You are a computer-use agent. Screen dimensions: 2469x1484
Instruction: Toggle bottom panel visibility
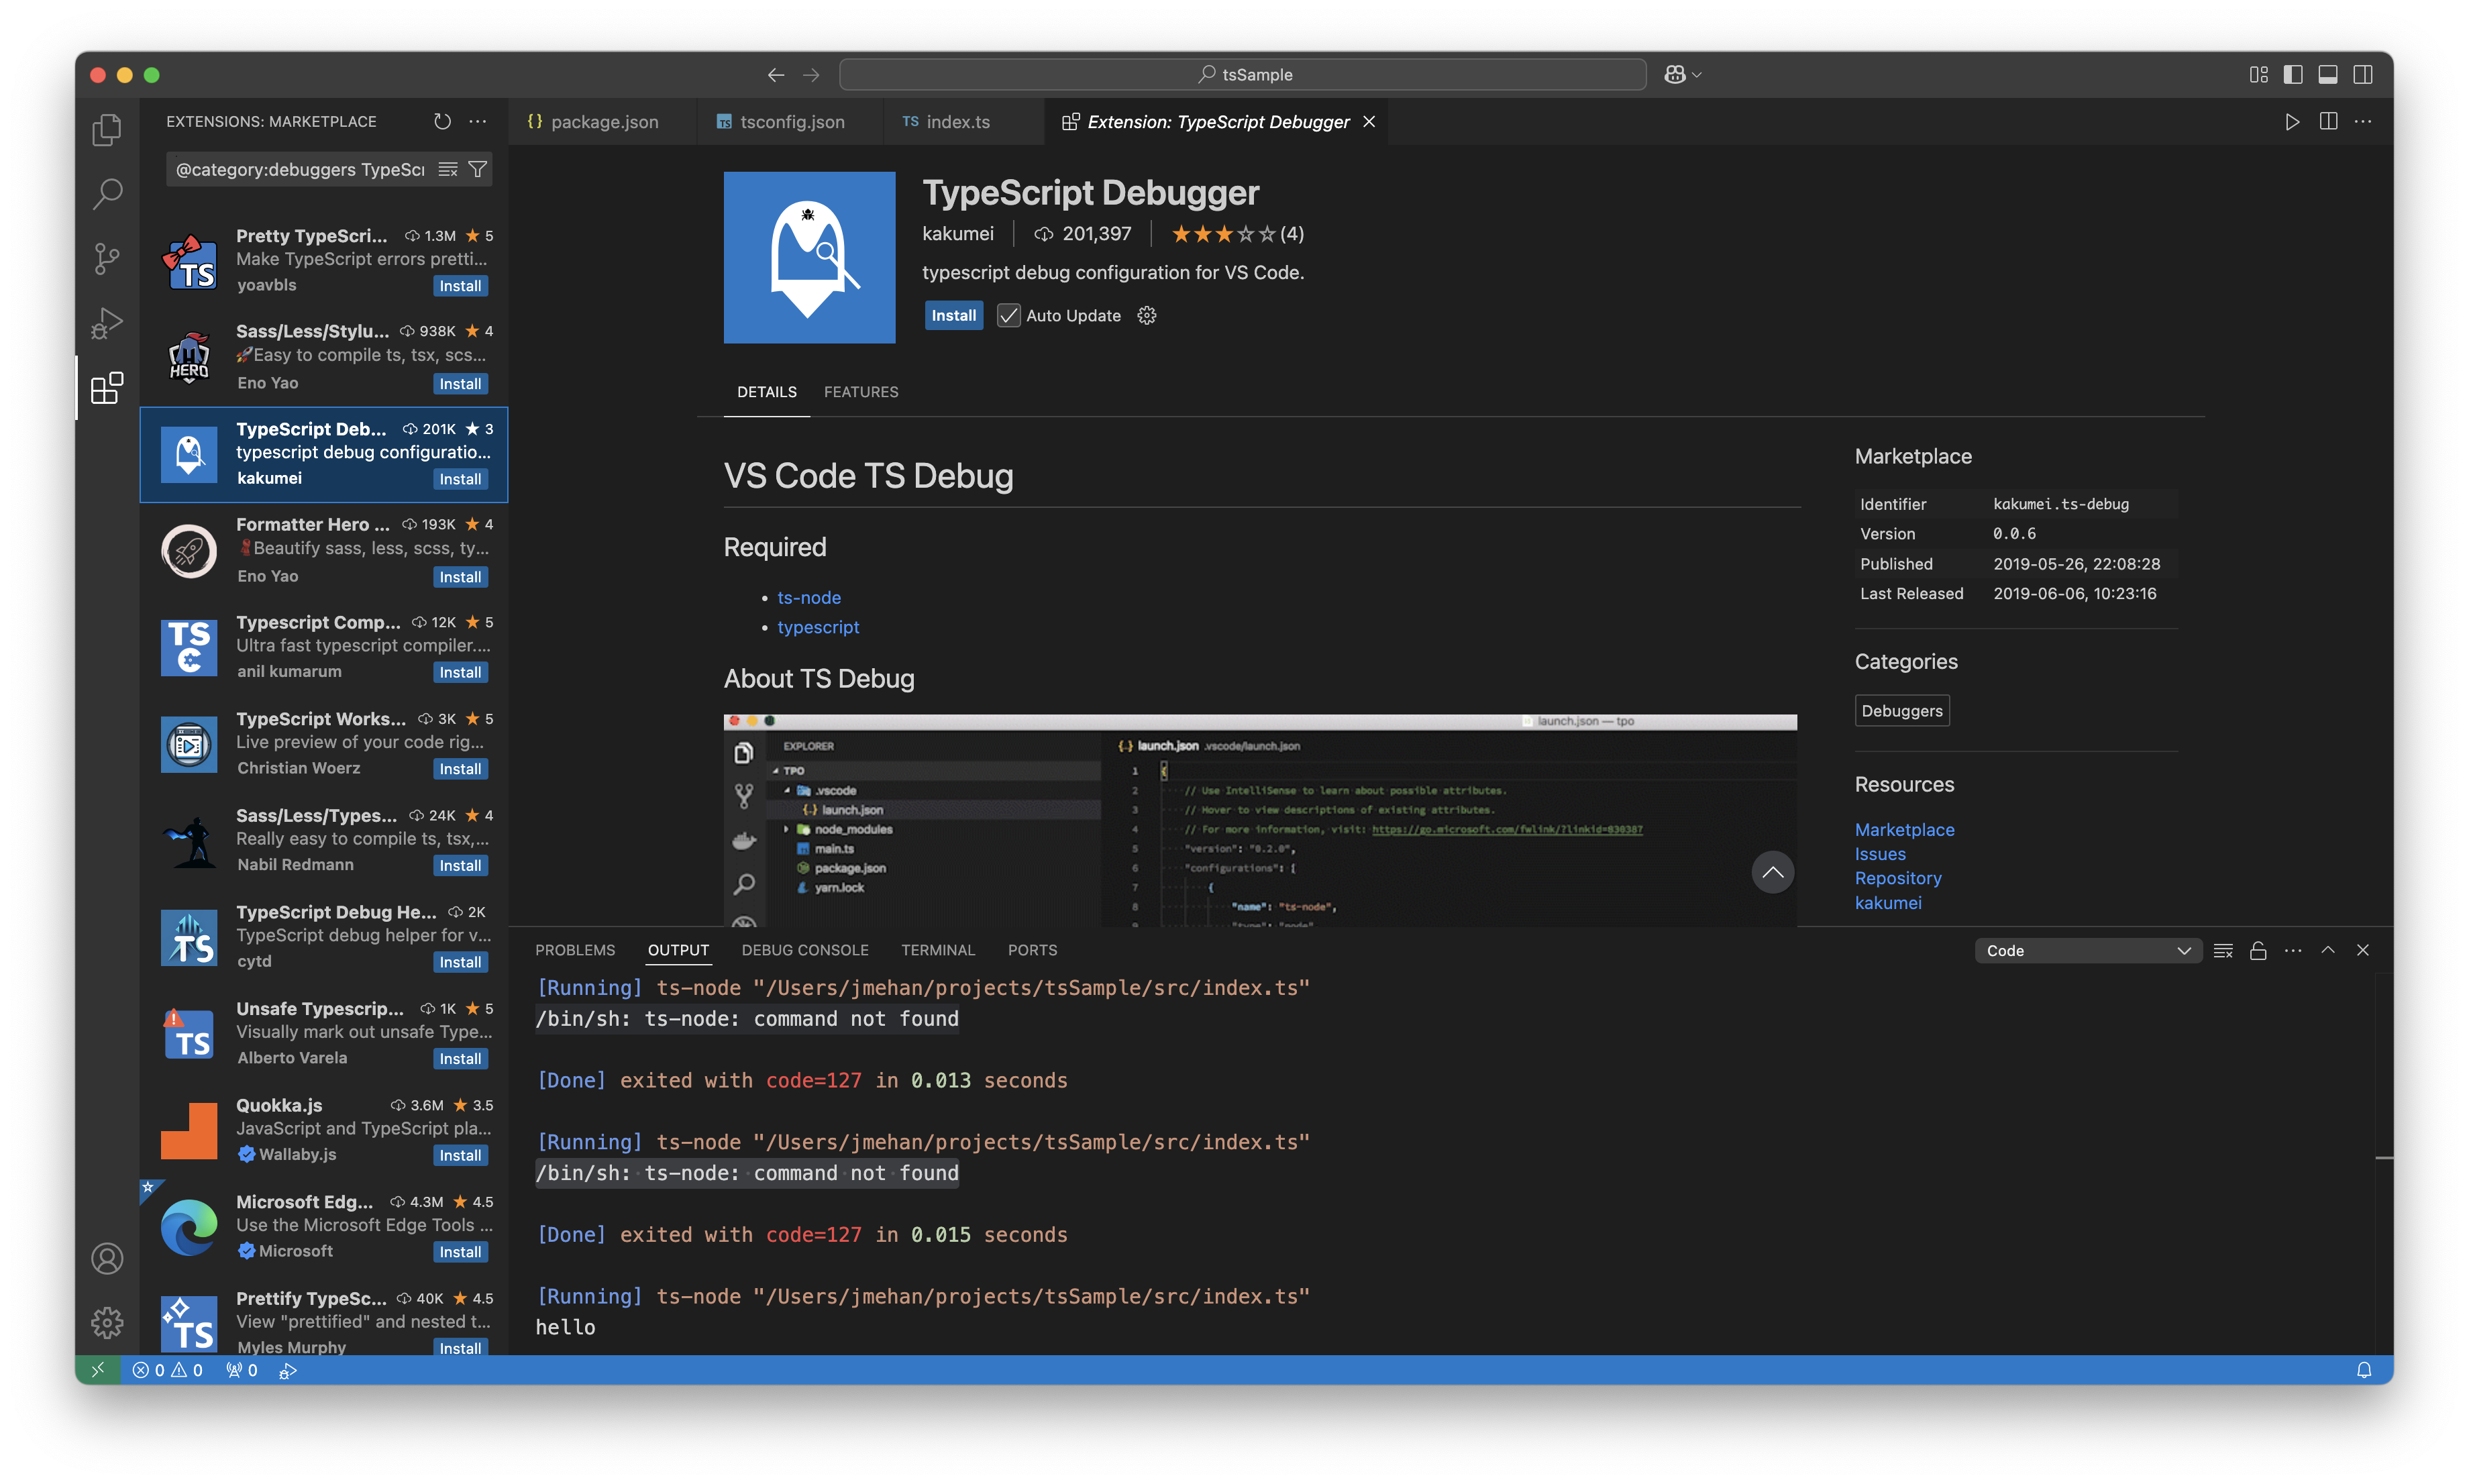tap(2328, 74)
